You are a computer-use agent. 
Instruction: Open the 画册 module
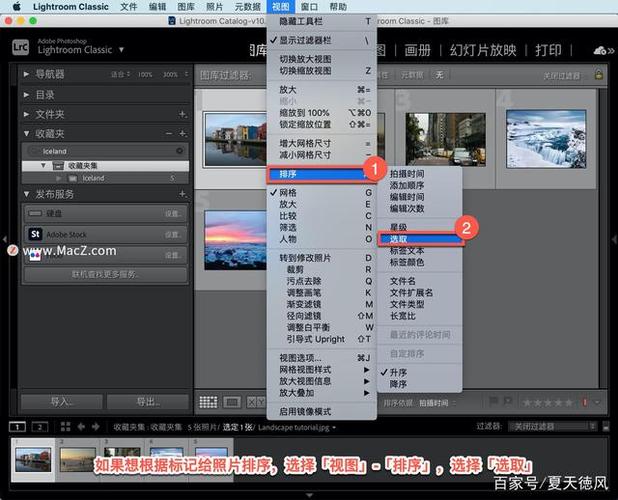417,50
